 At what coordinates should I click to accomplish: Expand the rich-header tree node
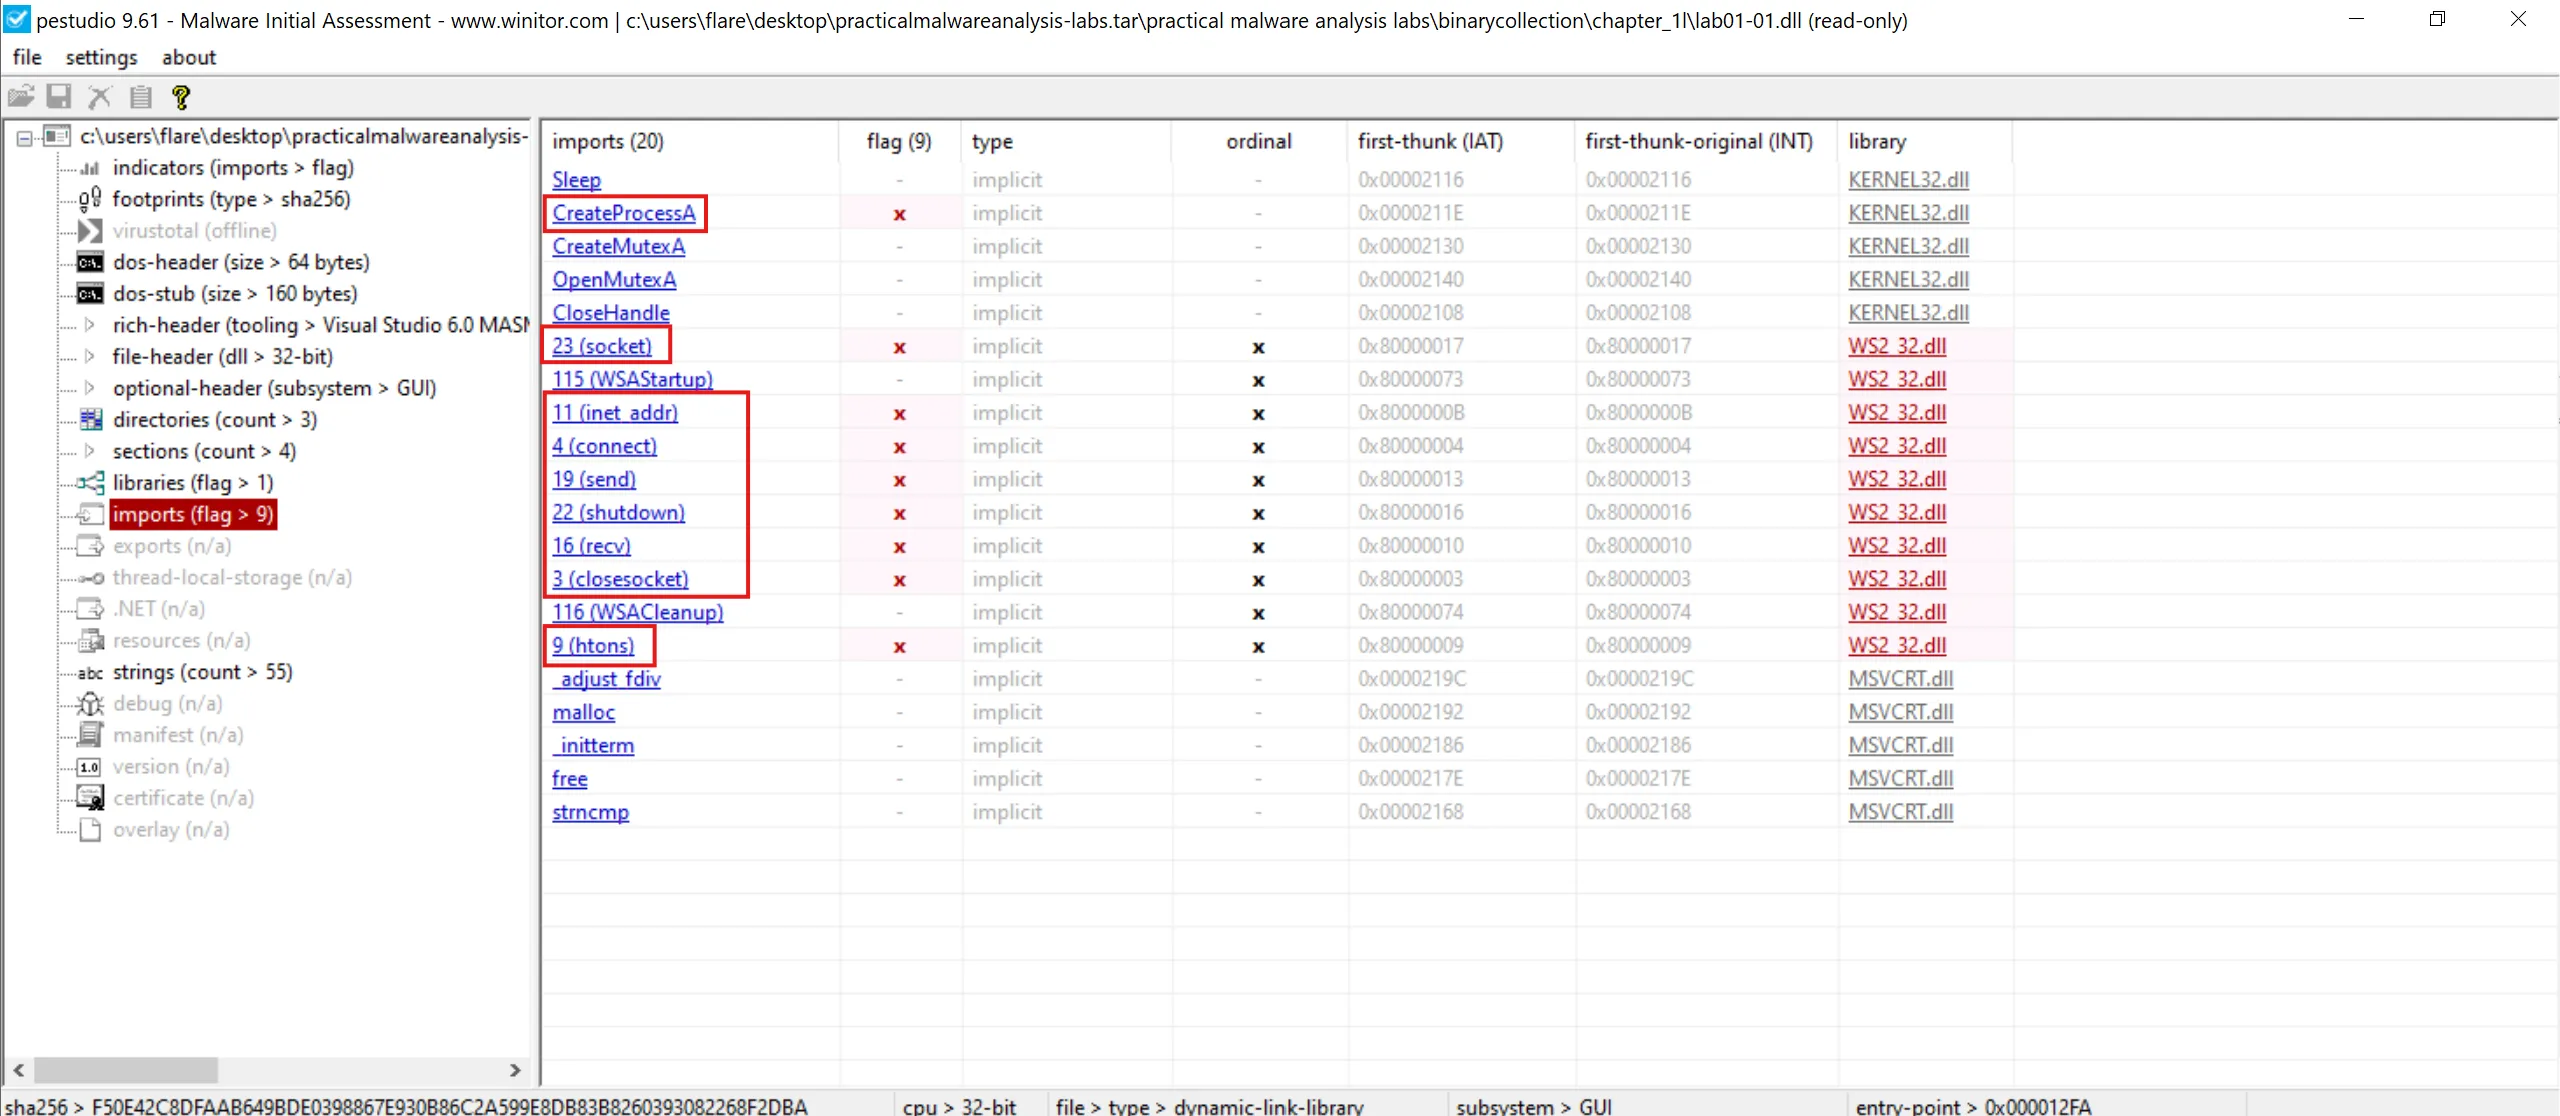90,325
